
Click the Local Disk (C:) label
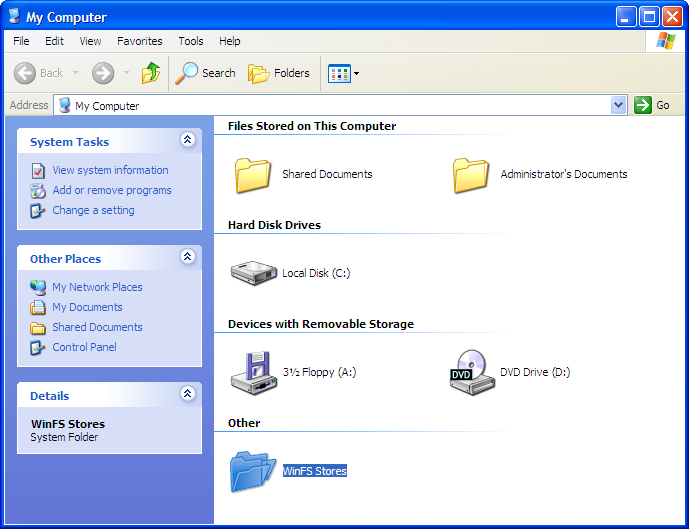(316, 273)
